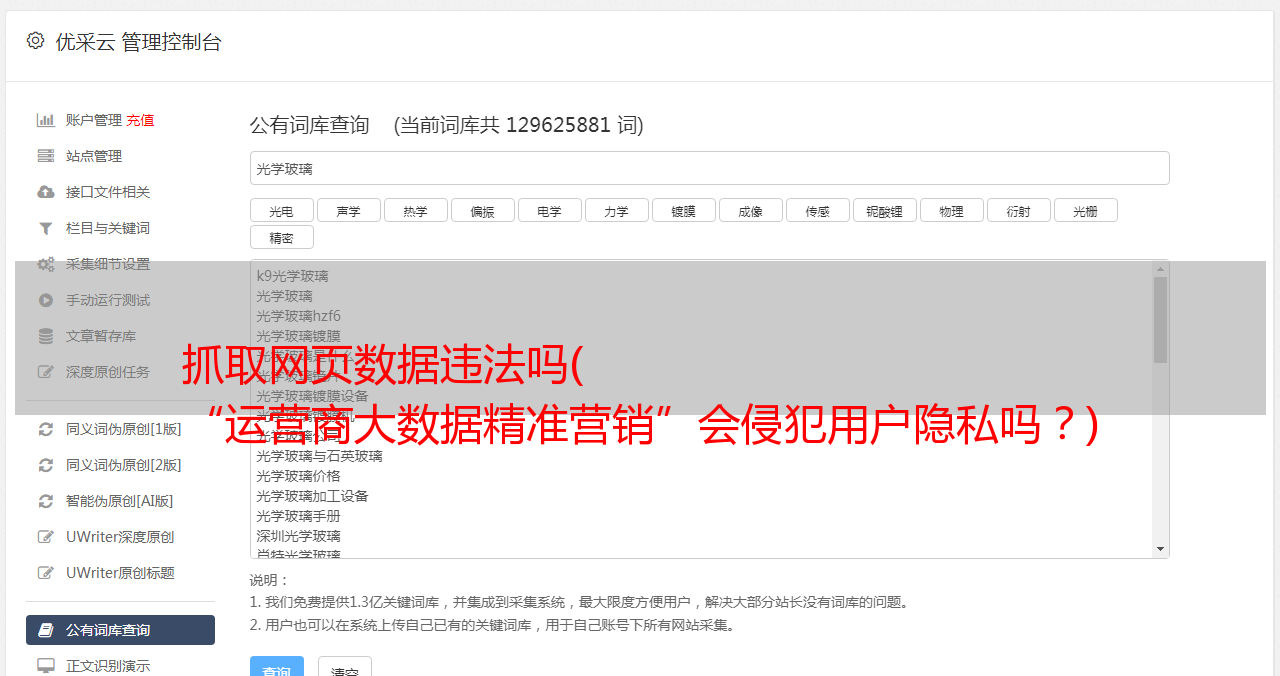This screenshot has height=676, width=1280.
Task: Click the 光电 keyword tag button
Action: [x=282, y=210]
